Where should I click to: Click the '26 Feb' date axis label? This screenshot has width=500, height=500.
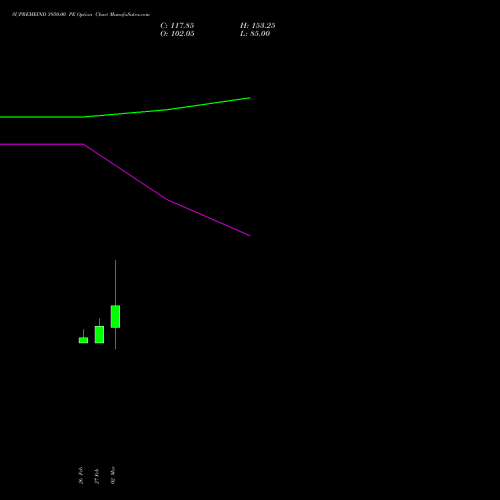click(81, 475)
